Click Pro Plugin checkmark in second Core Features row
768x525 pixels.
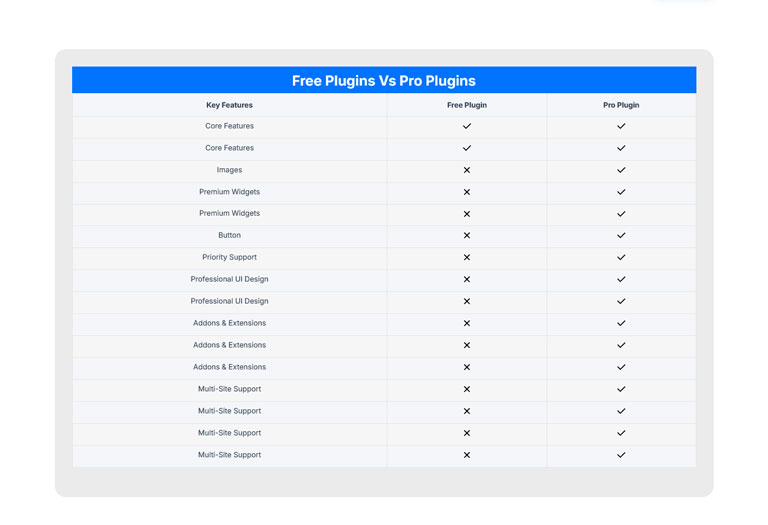tap(621, 148)
